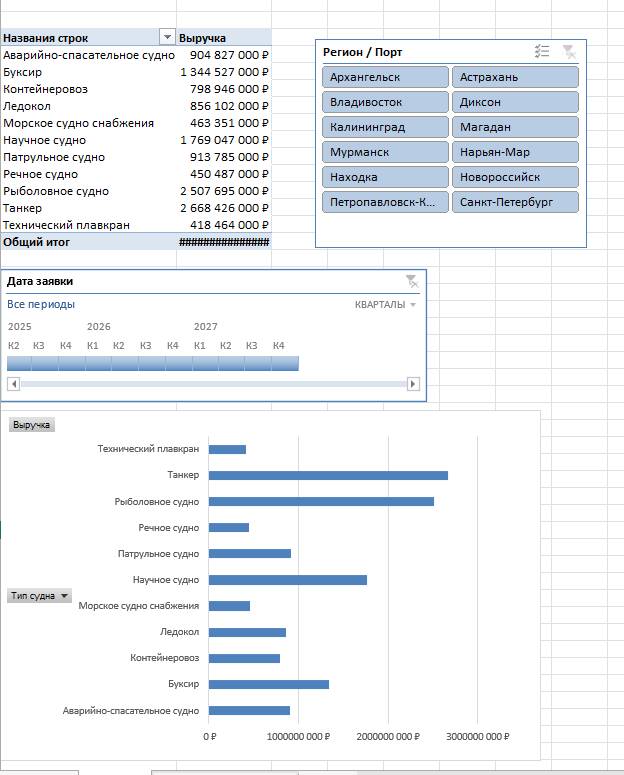Select Диксон port slicer button

point(515,102)
